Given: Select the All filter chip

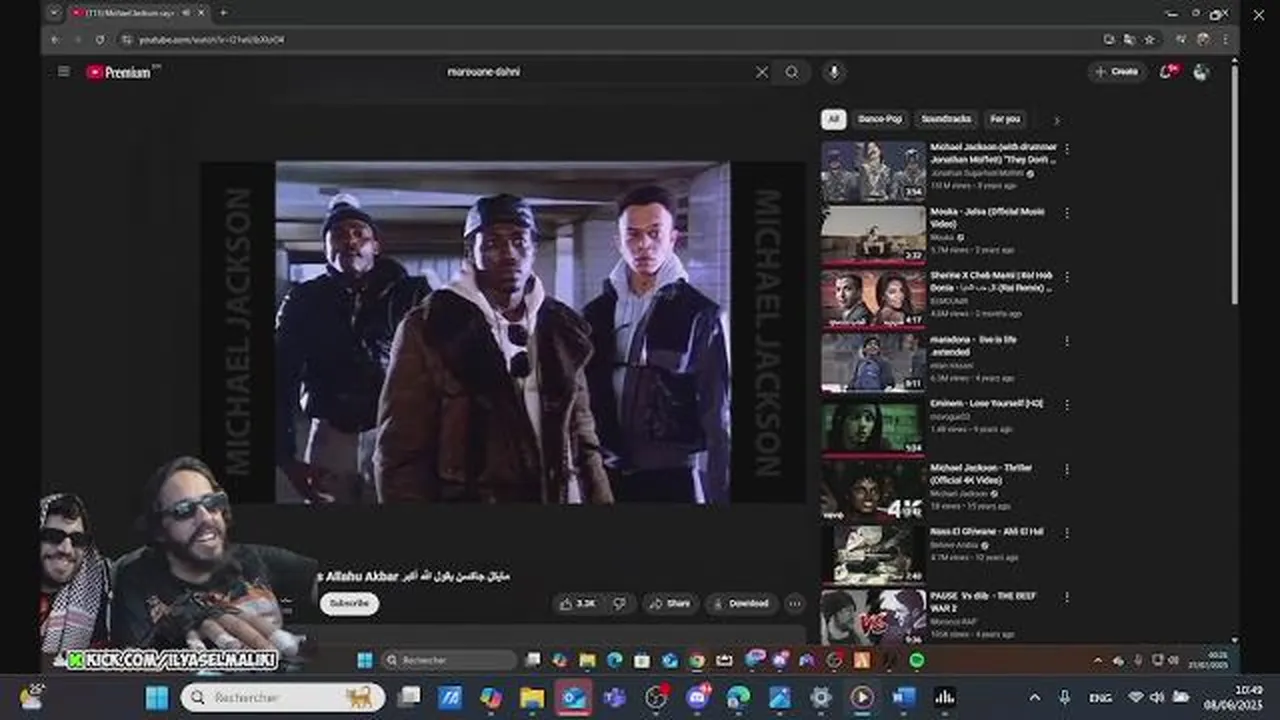Looking at the screenshot, I should [x=833, y=119].
